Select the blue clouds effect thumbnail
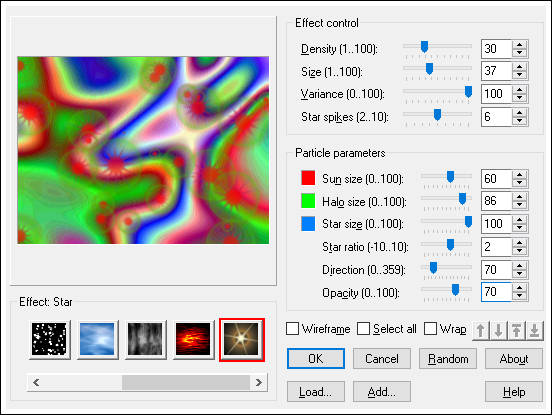Image resolution: width=552 pixels, height=415 pixels. [x=97, y=339]
